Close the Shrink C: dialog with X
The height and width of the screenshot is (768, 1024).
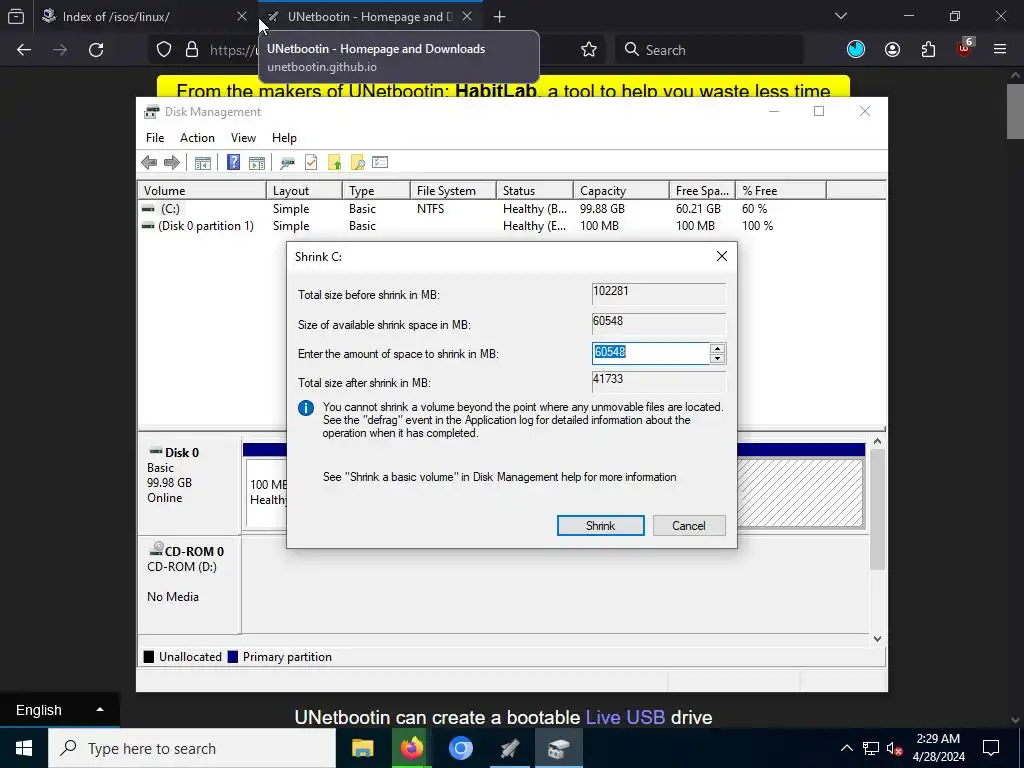[x=722, y=256]
